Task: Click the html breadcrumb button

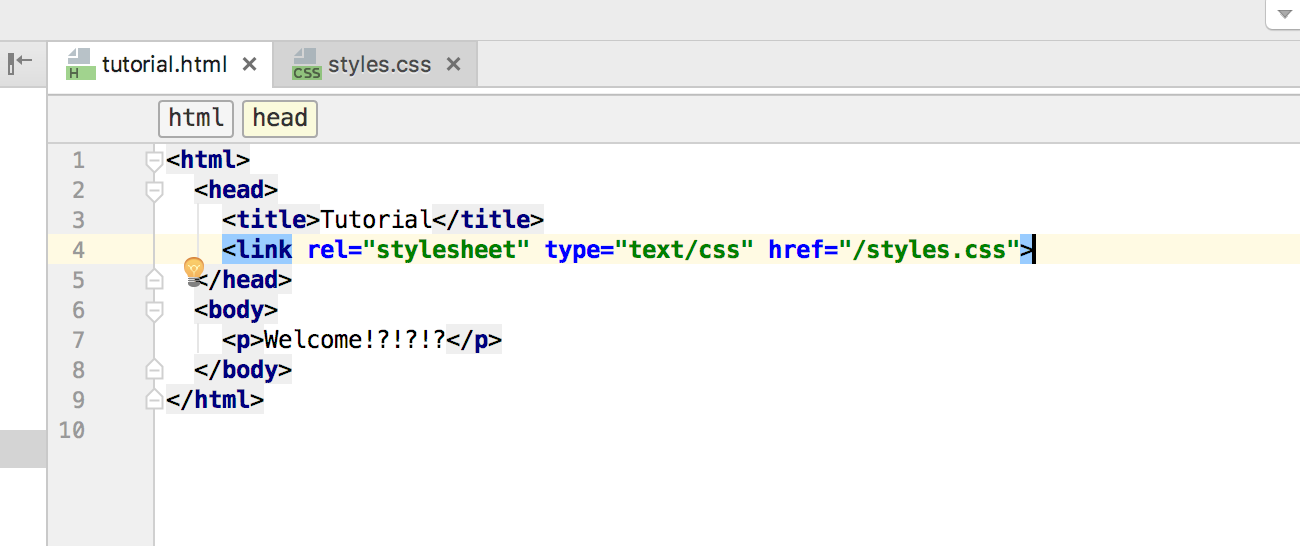Action: 196,118
